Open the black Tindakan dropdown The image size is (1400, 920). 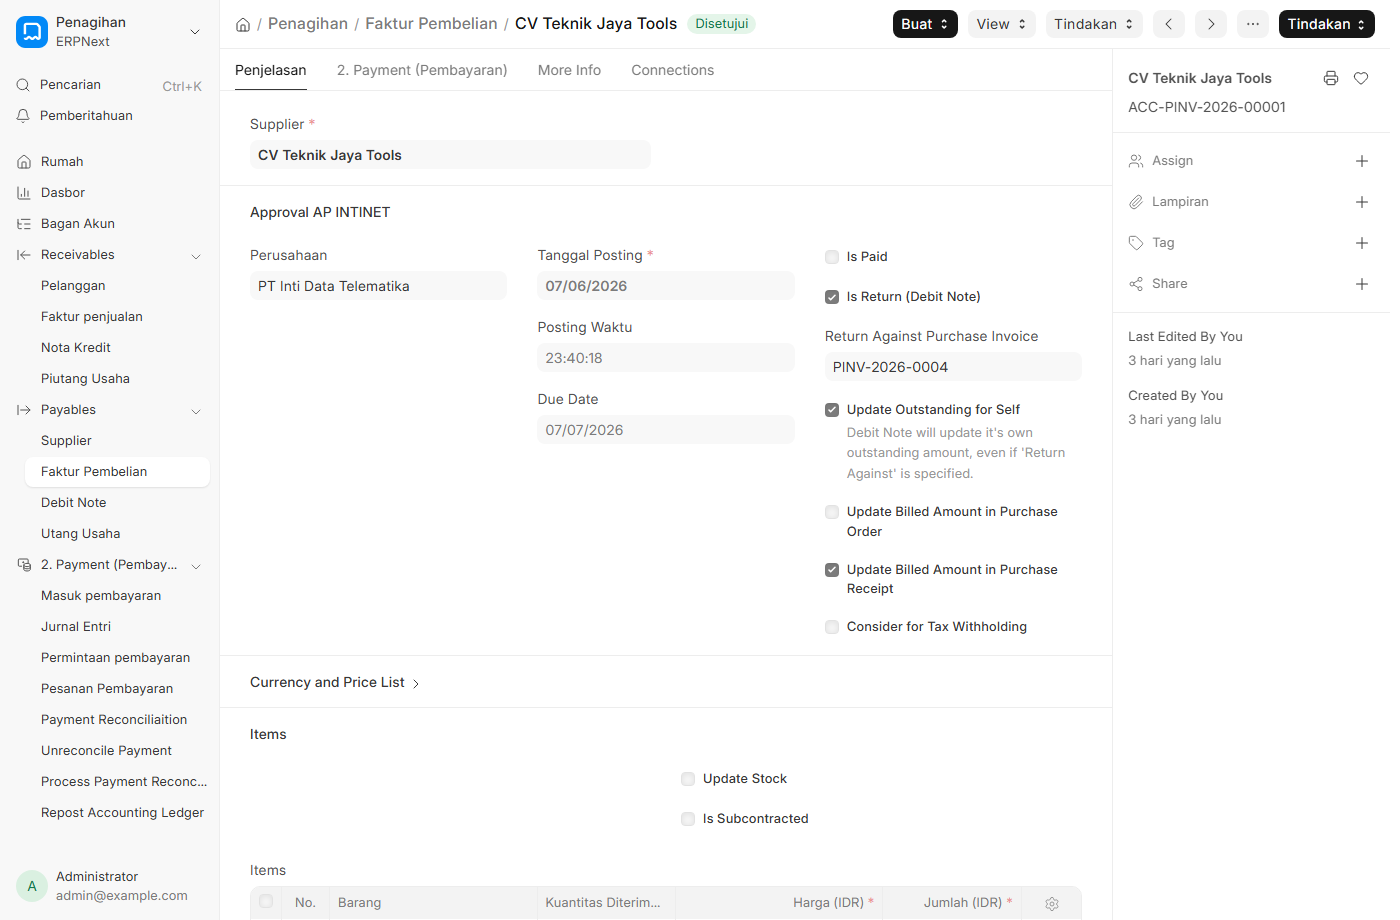tap(1327, 24)
